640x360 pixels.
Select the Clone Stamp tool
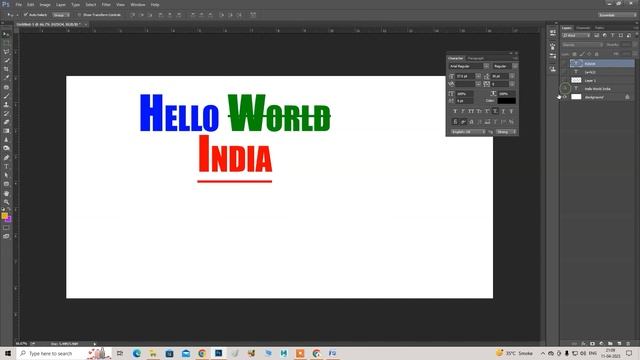6,105
